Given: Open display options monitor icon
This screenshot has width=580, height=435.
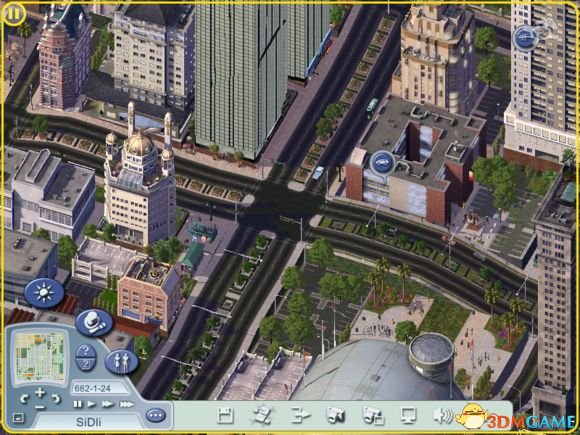Looking at the screenshot, I should [409, 415].
